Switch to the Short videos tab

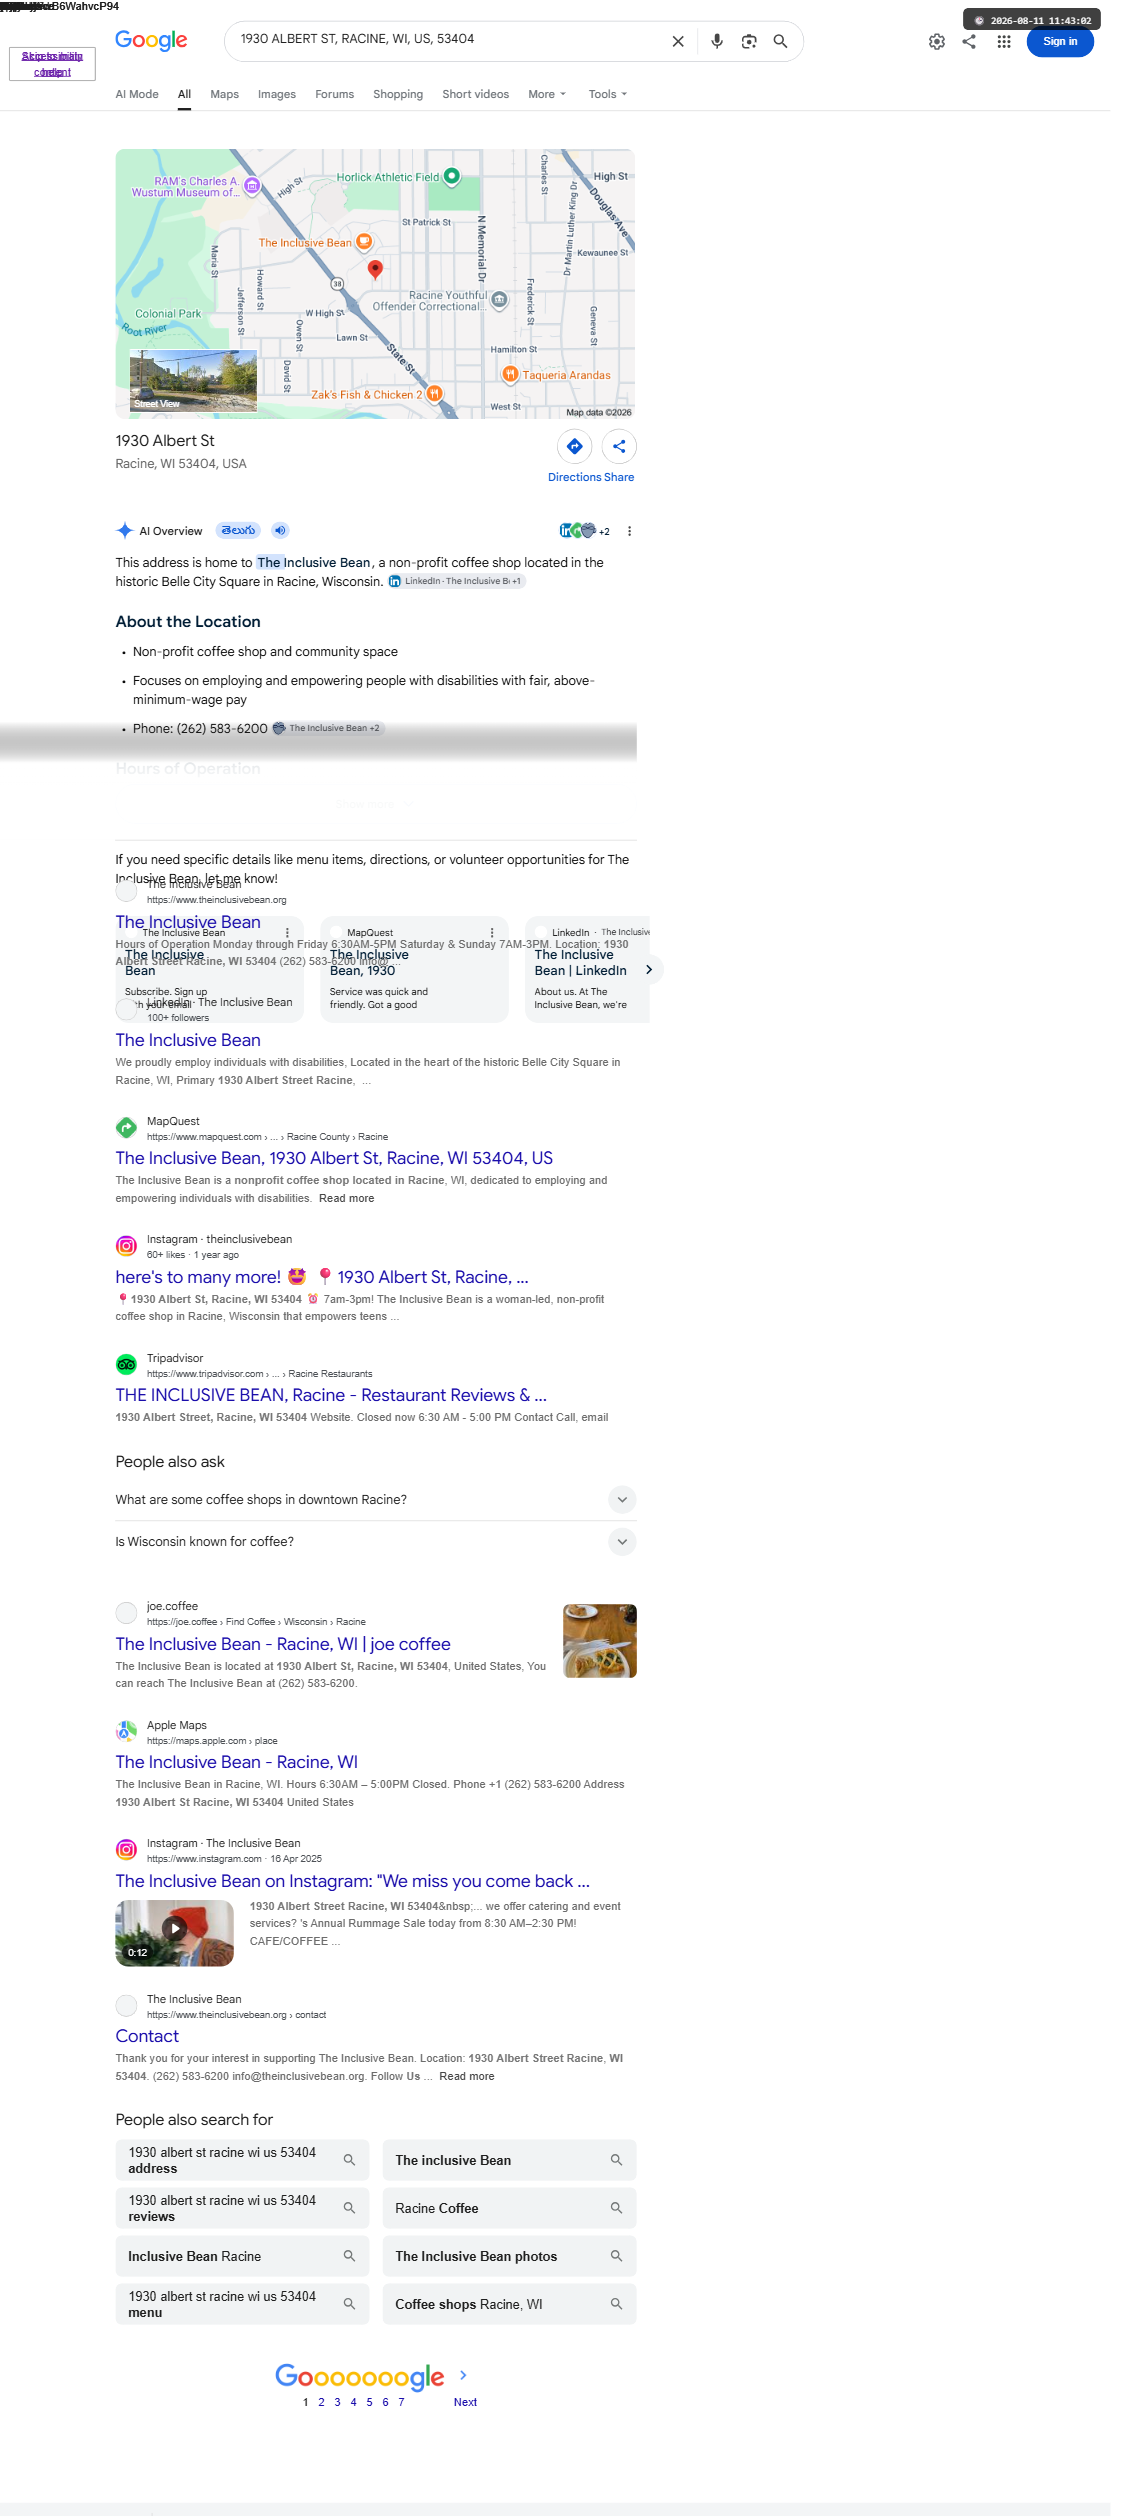(476, 94)
